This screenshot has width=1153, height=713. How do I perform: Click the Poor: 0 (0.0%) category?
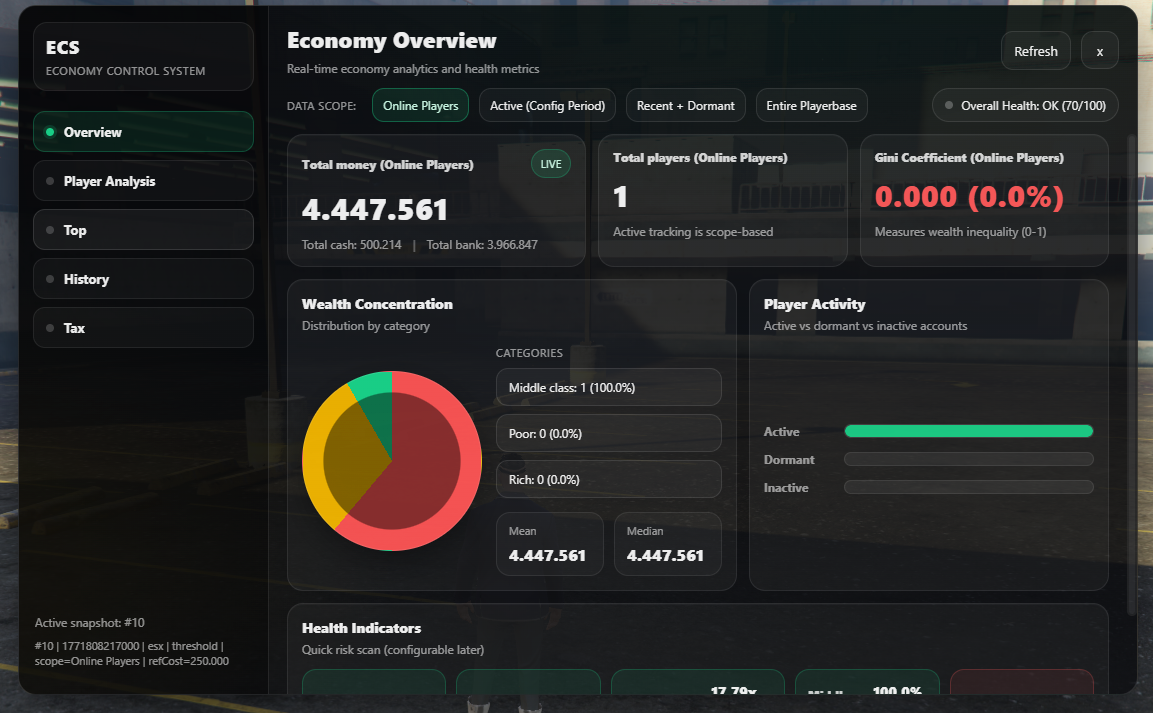[x=609, y=433]
